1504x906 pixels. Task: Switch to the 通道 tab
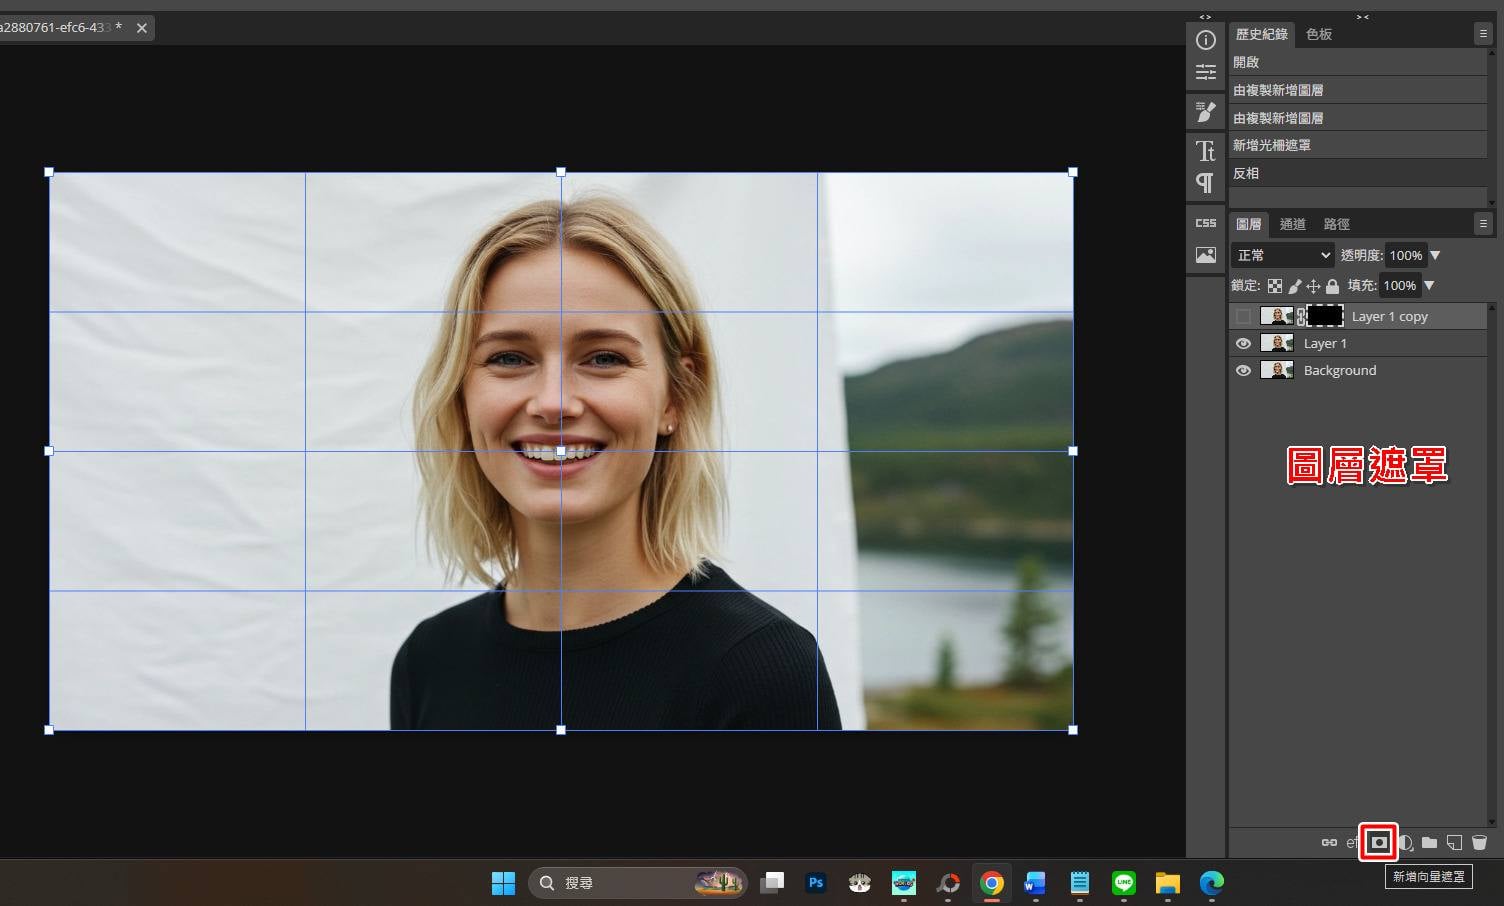[1292, 224]
